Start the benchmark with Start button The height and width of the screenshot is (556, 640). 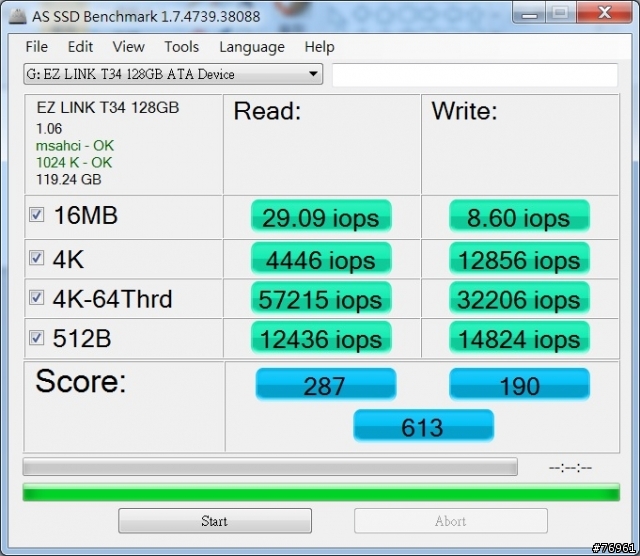click(x=215, y=521)
